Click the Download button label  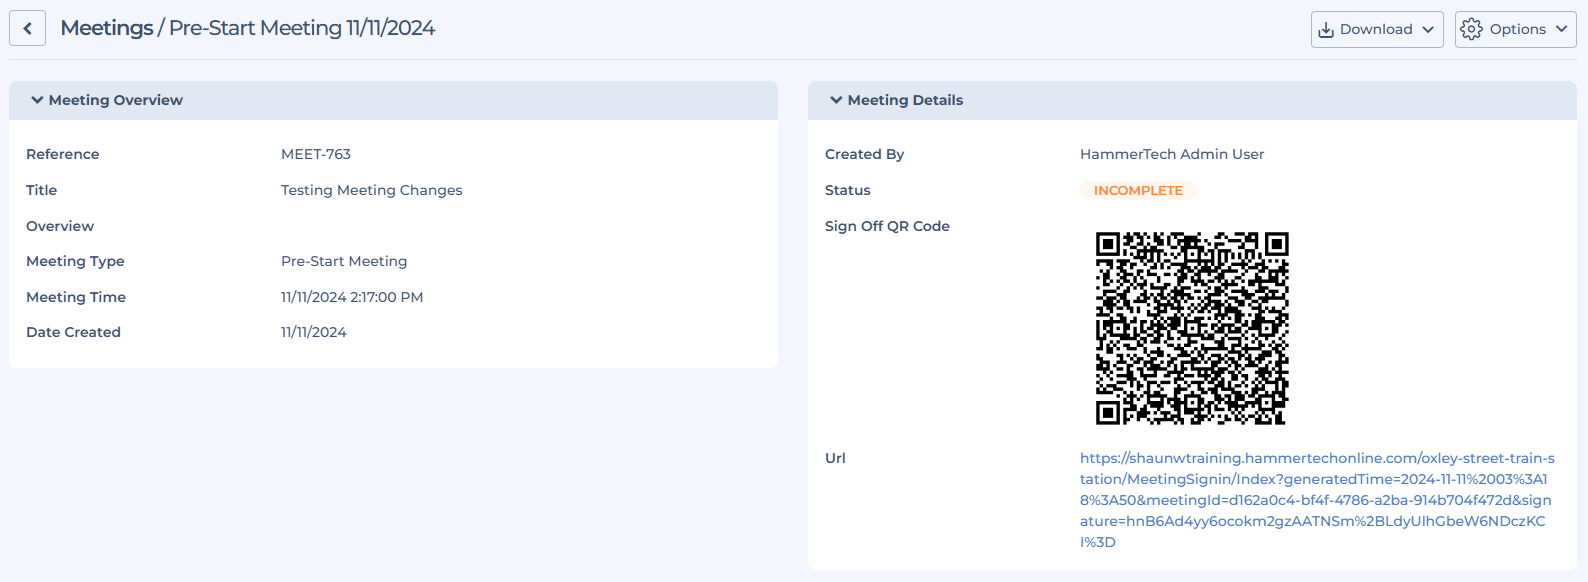pyautogui.click(x=1376, y=30)
